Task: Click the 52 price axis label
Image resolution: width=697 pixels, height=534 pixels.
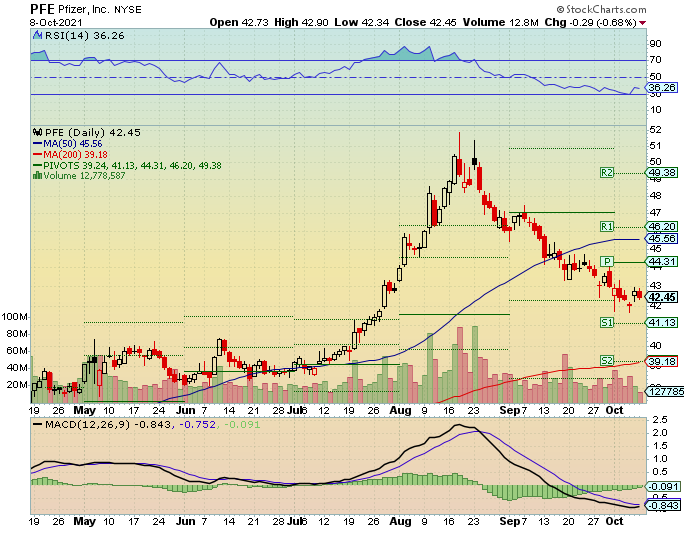Action: pos(656,129)
